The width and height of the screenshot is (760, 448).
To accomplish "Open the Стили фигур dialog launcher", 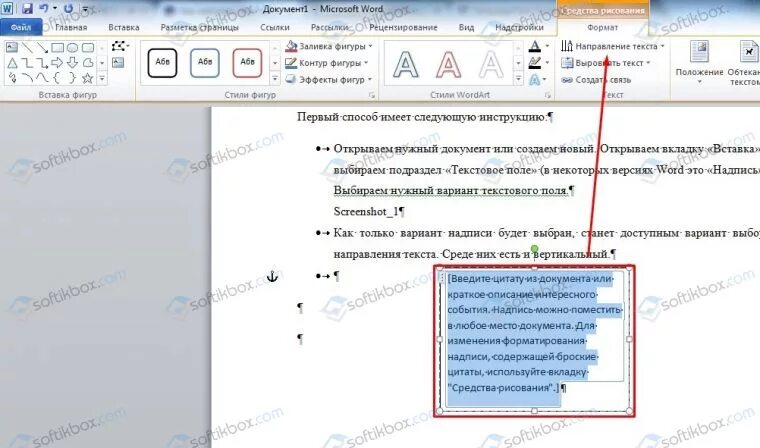I will tap(372, 96).
